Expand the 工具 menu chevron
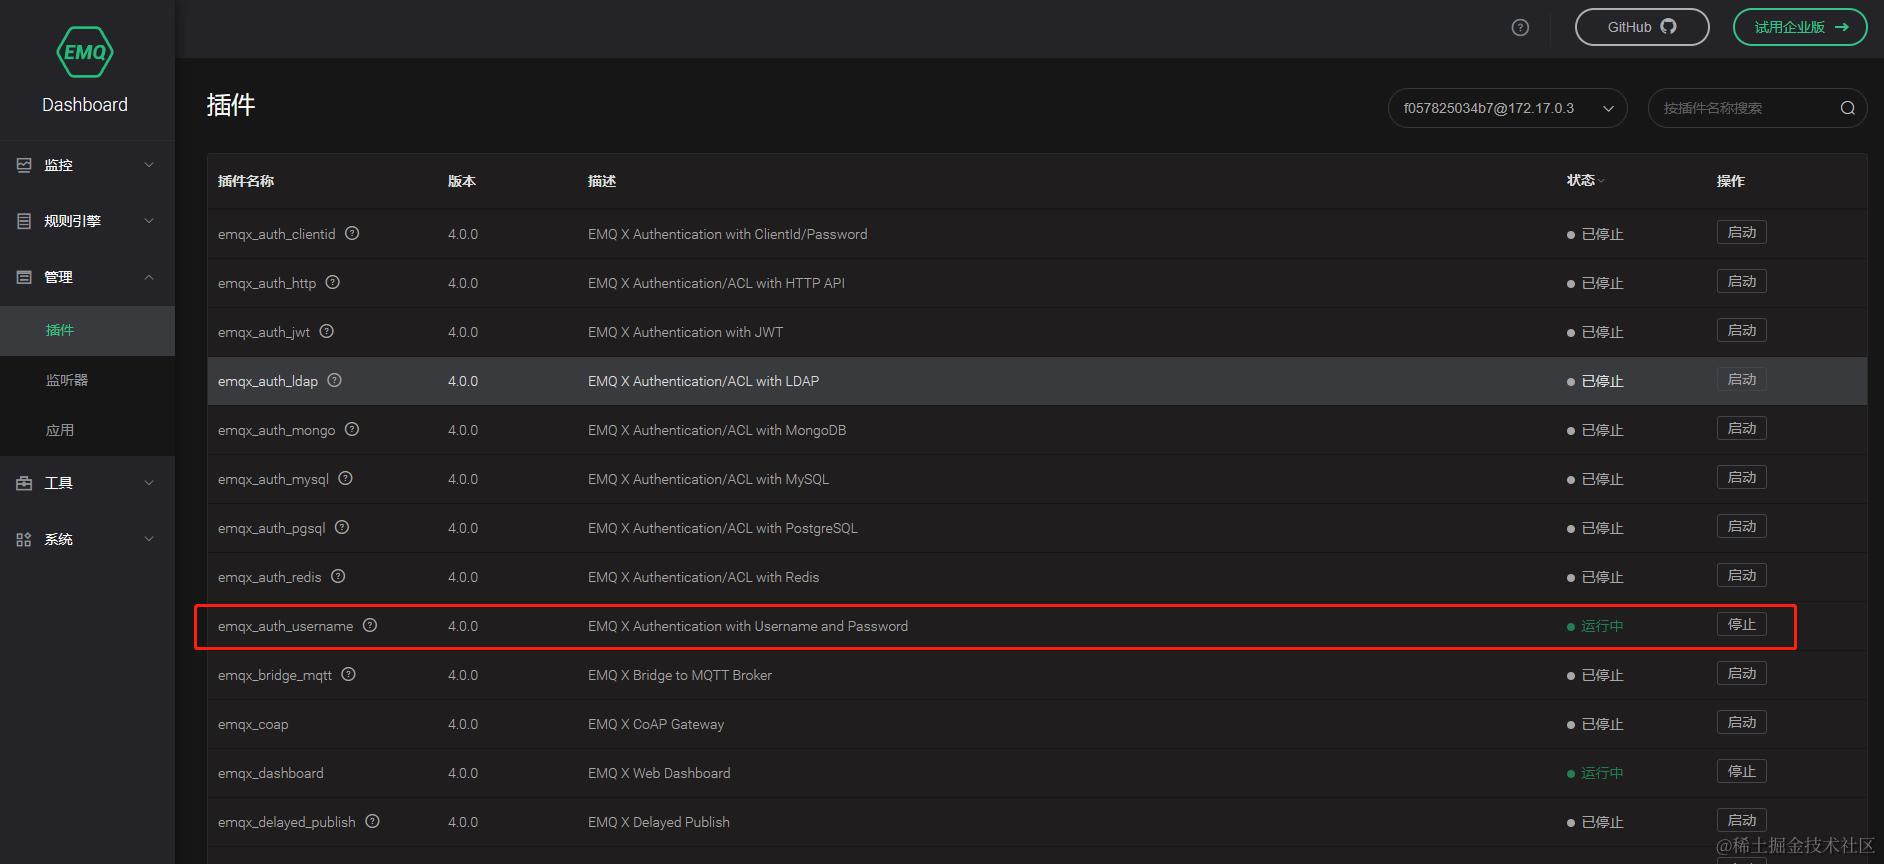Viewport: 1884px width, 864px height. 149,483
